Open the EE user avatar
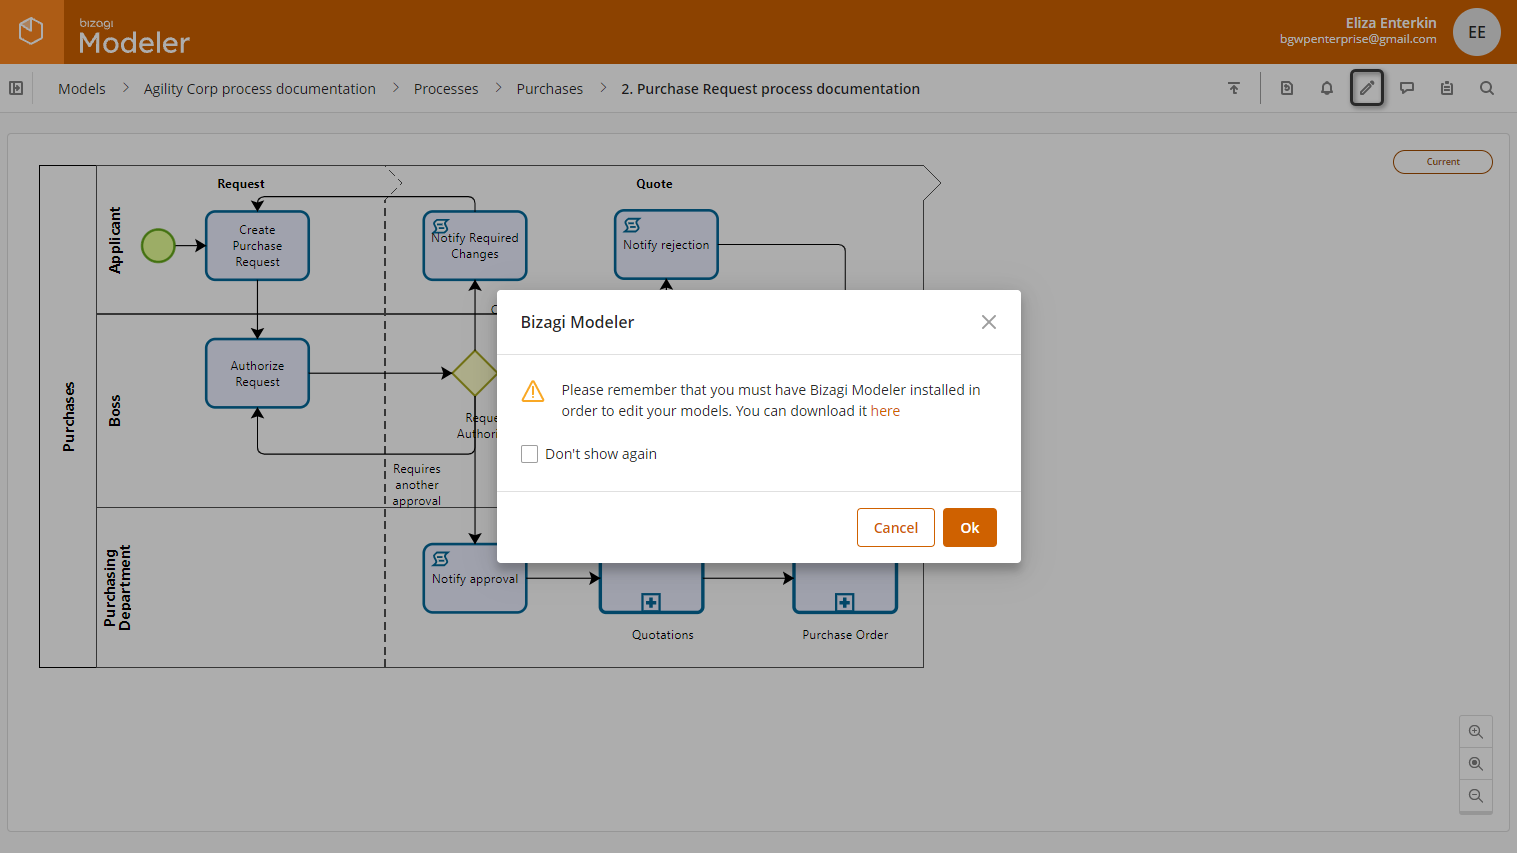 coord(1477,32)
